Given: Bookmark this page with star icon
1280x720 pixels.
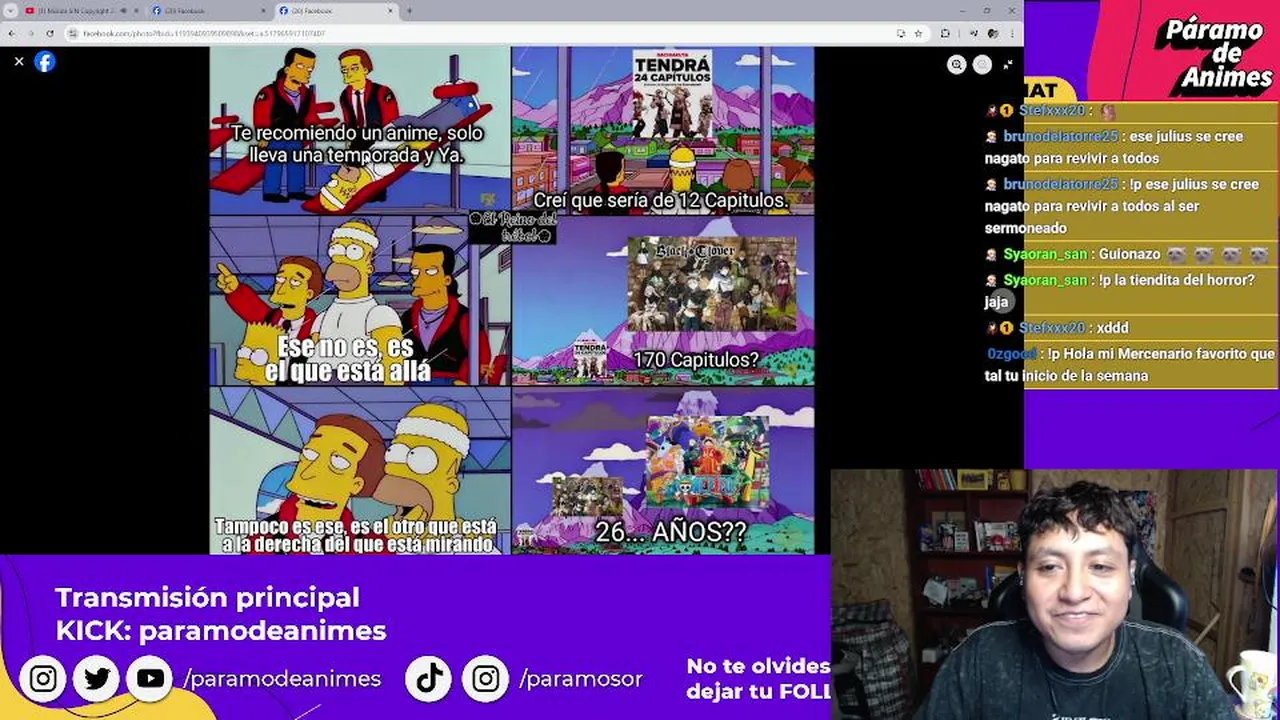Looking at the screenshot, I should tap(918, 33).
